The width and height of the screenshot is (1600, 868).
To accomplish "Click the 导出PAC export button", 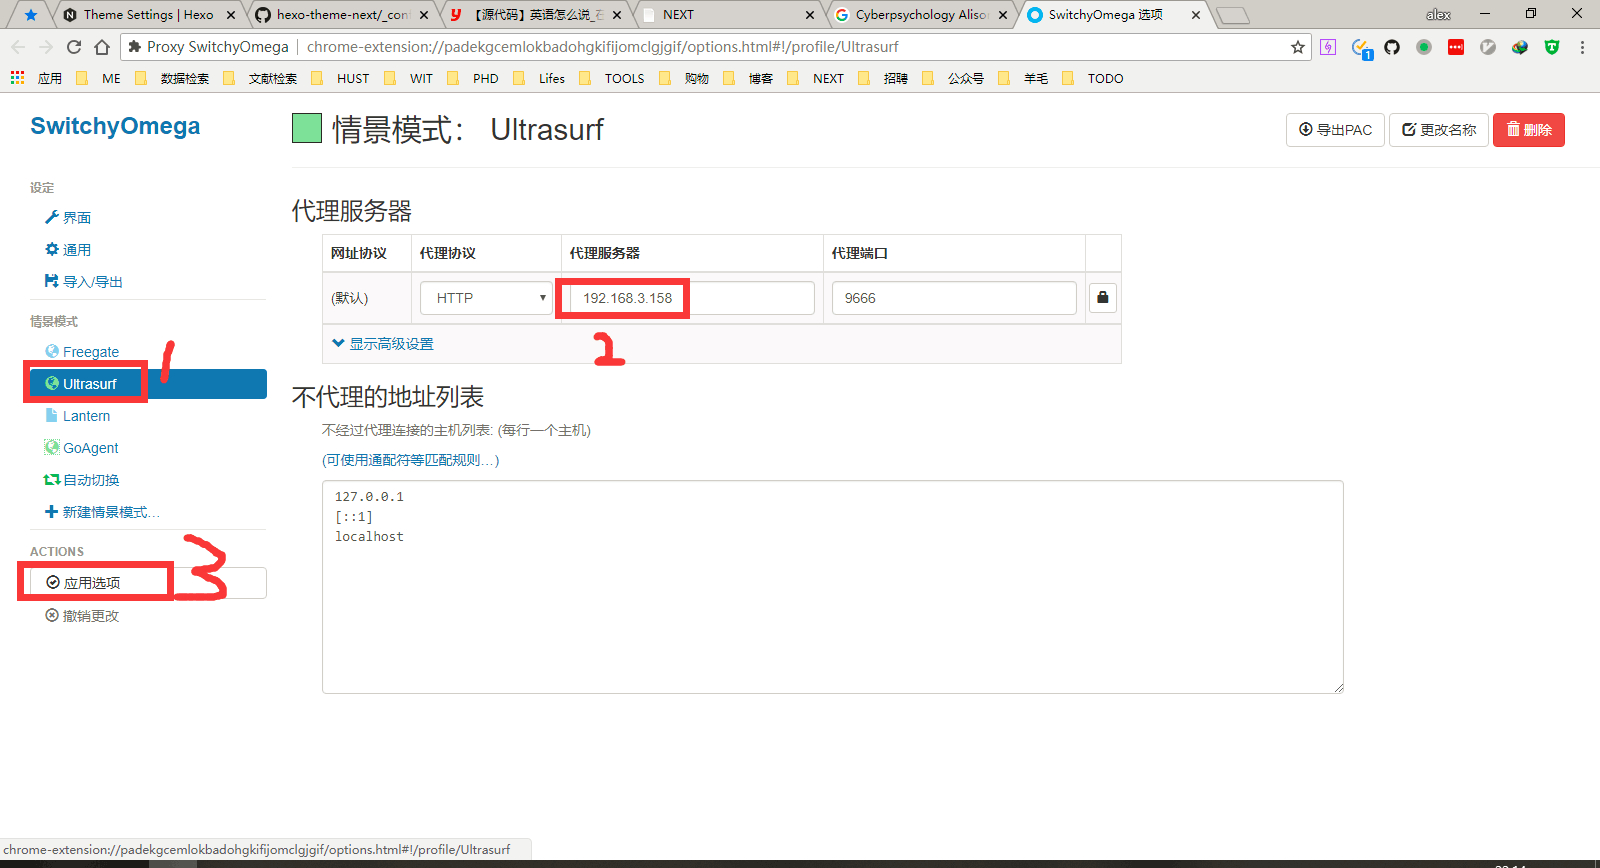I will [1335, 130].
